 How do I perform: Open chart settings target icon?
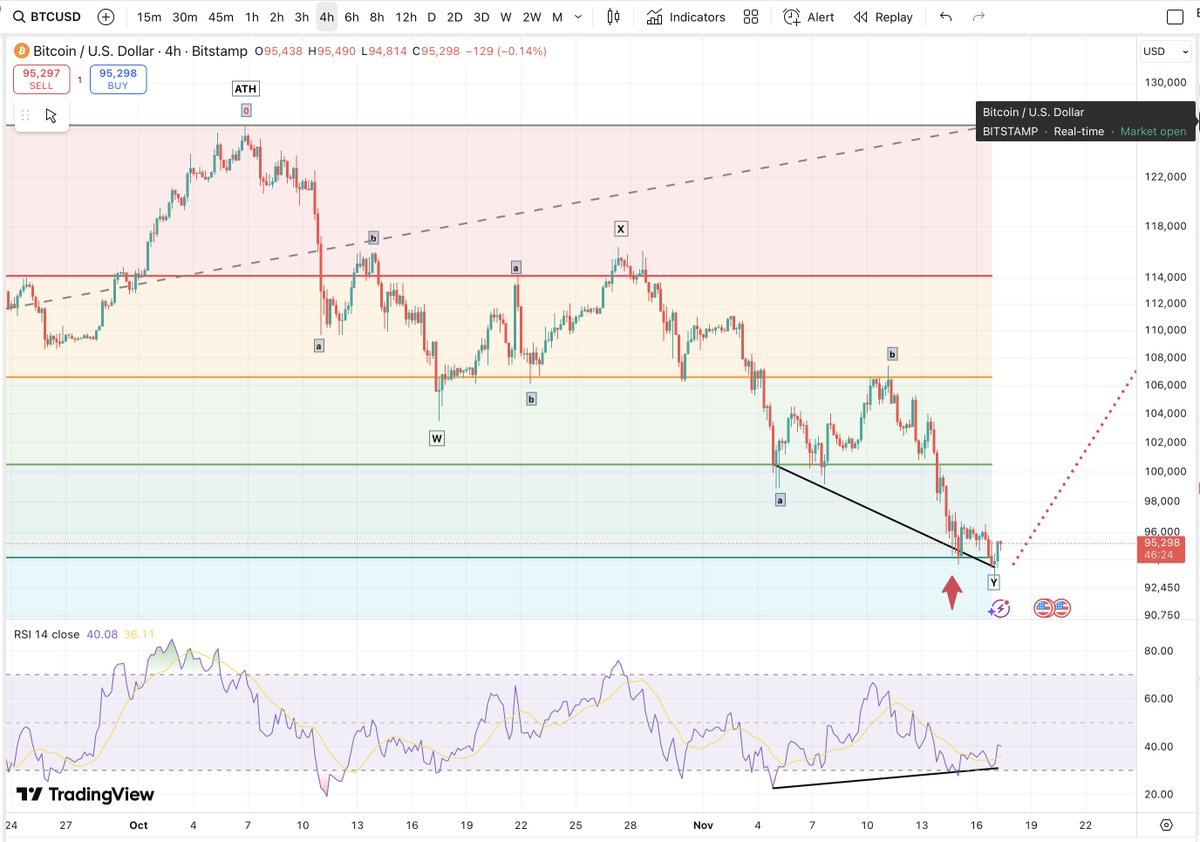1166,825
